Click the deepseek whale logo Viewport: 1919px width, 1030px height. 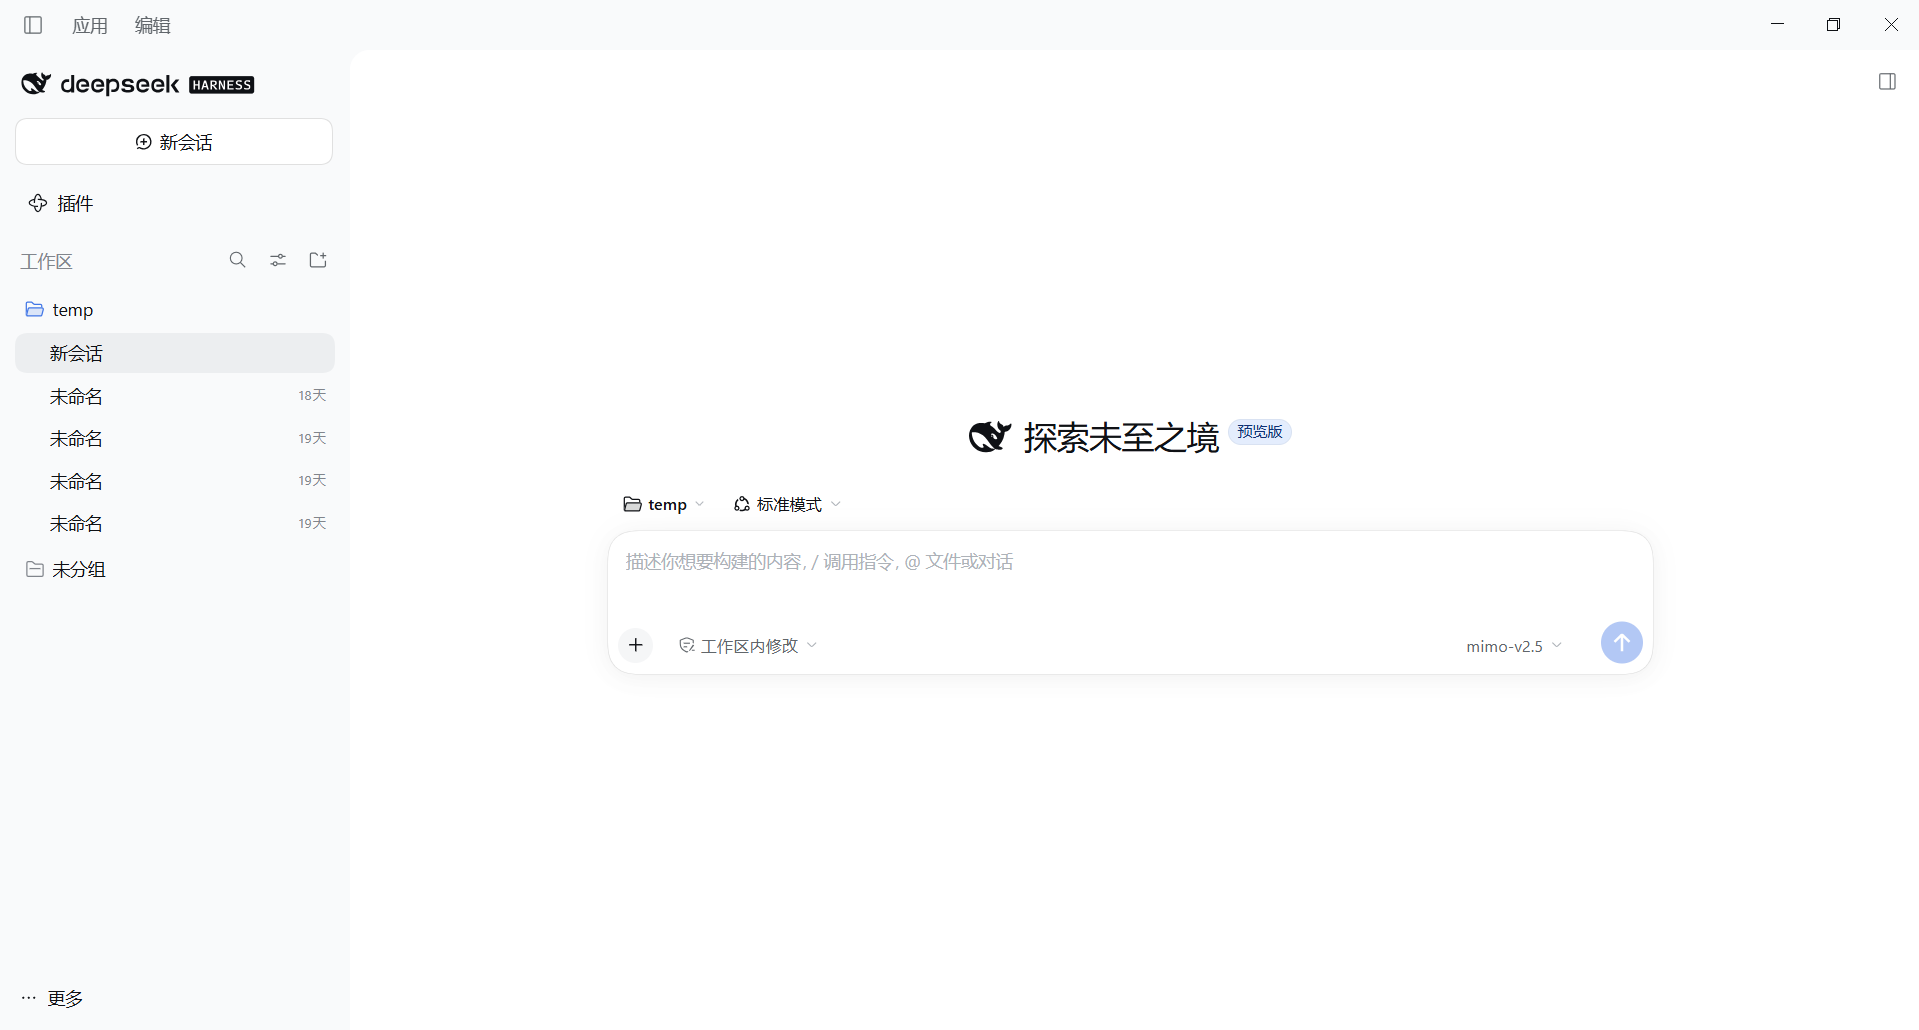[x=36, y=84]
